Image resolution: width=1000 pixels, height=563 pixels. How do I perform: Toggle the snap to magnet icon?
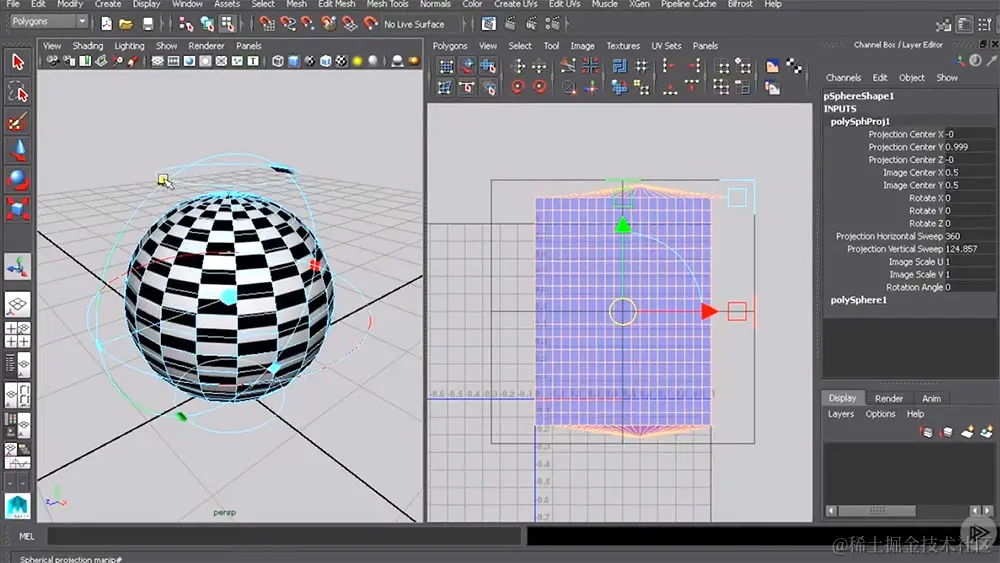point(371,24)
